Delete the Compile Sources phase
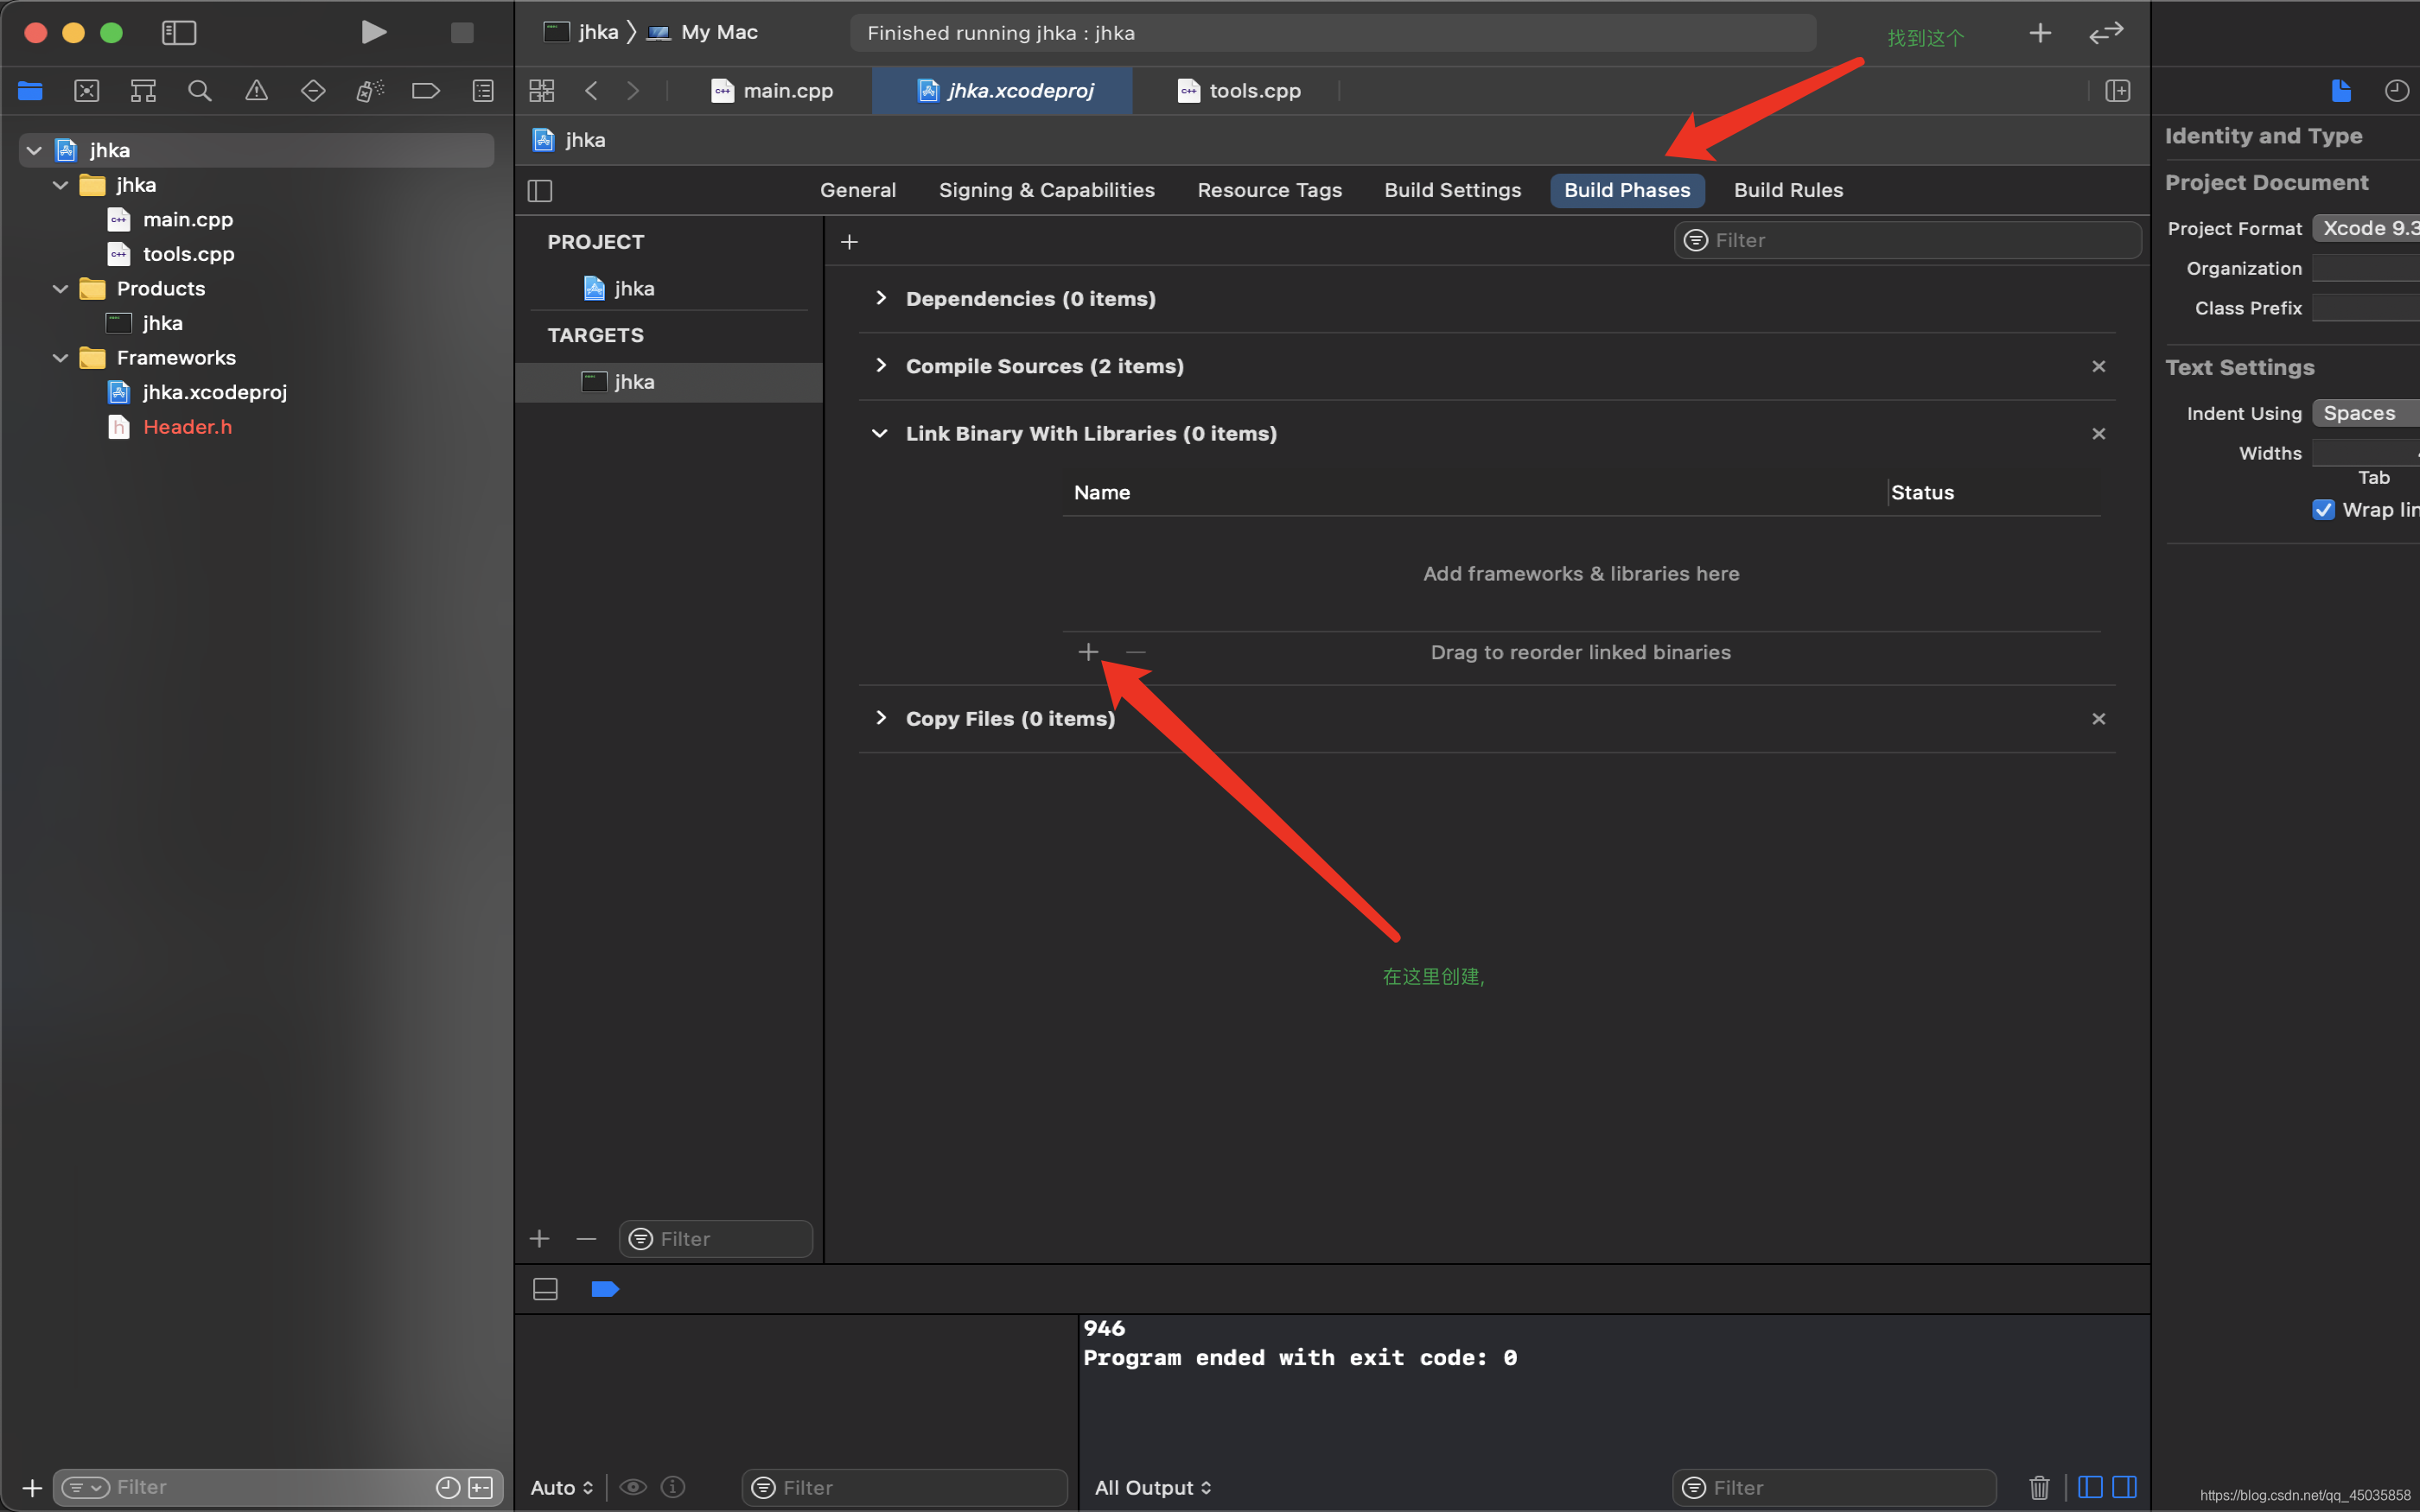The image size is (2420, 1512). coord(2099,366)
